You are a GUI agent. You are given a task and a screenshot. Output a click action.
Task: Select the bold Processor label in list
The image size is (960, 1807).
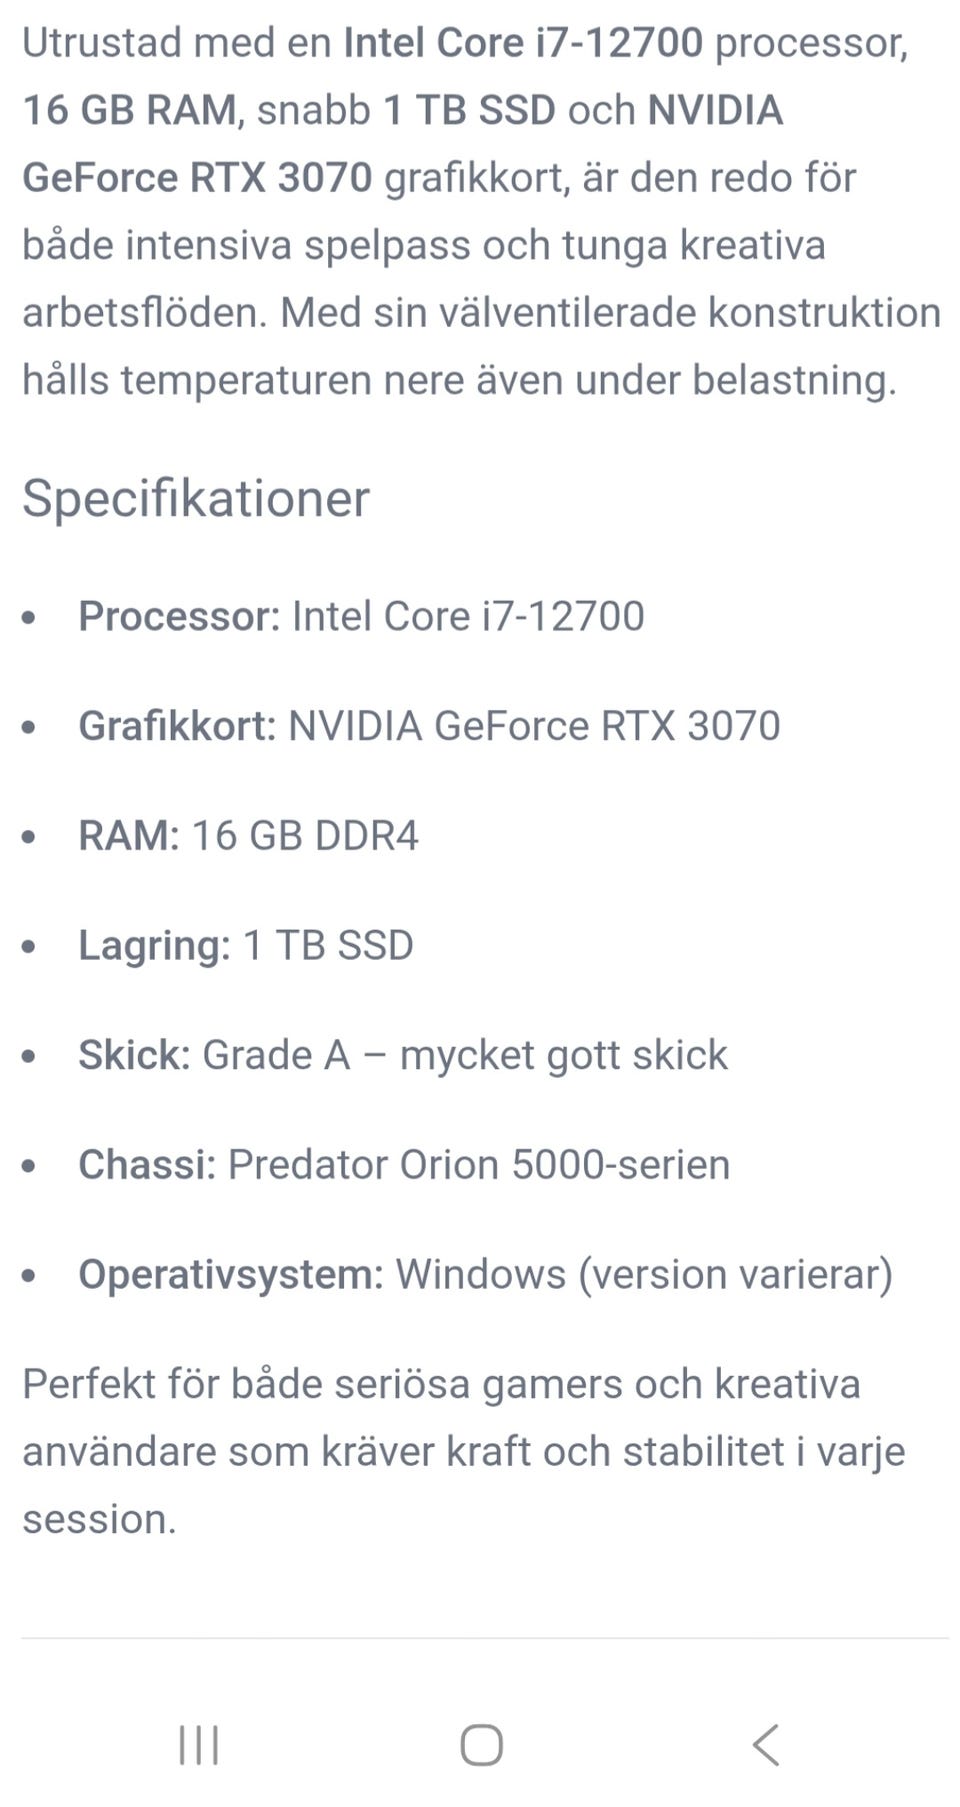tap(179, 616)
